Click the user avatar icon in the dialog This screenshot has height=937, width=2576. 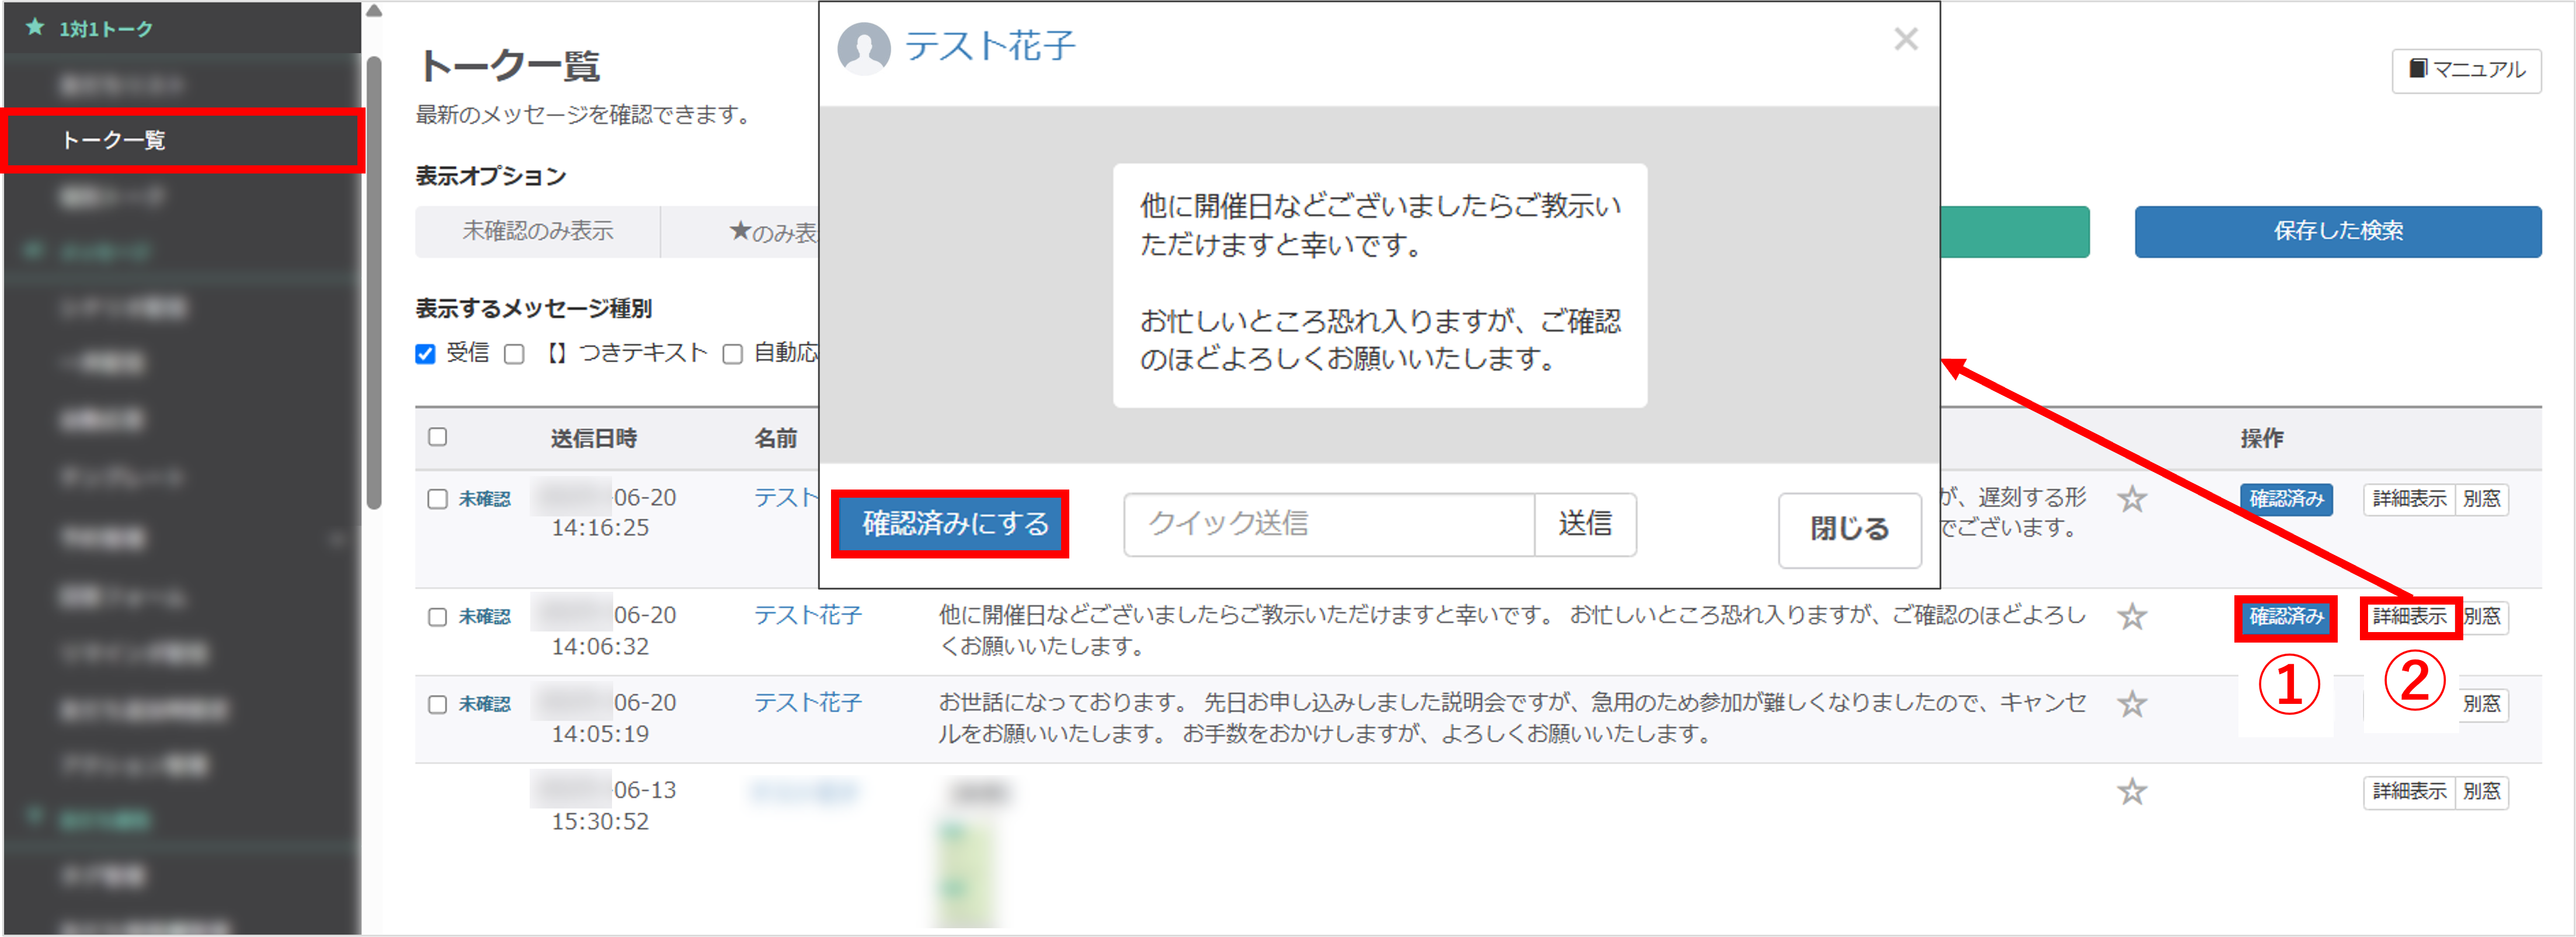coord(863,48)
